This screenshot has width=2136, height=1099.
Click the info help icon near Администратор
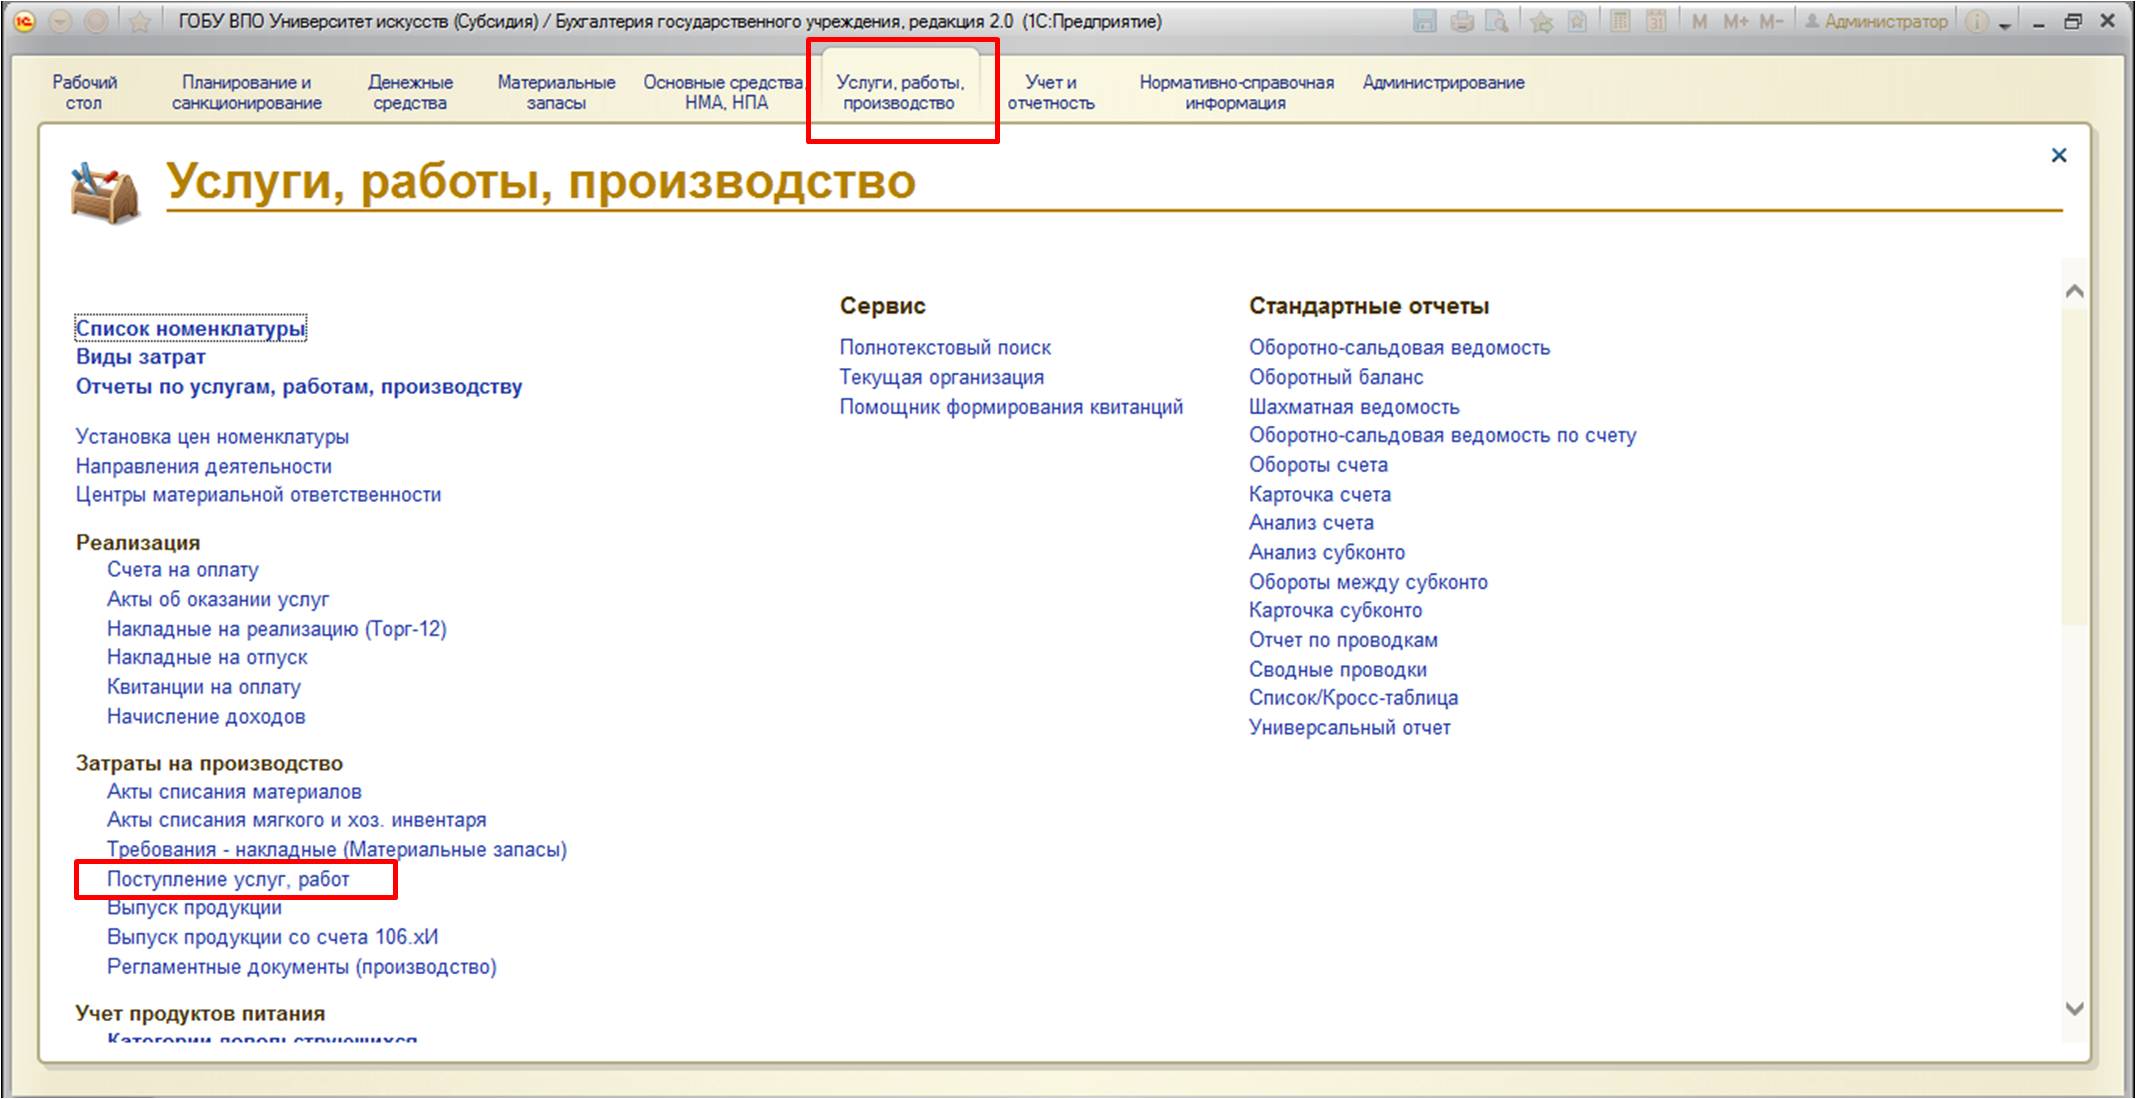(x=1976, y=21)
